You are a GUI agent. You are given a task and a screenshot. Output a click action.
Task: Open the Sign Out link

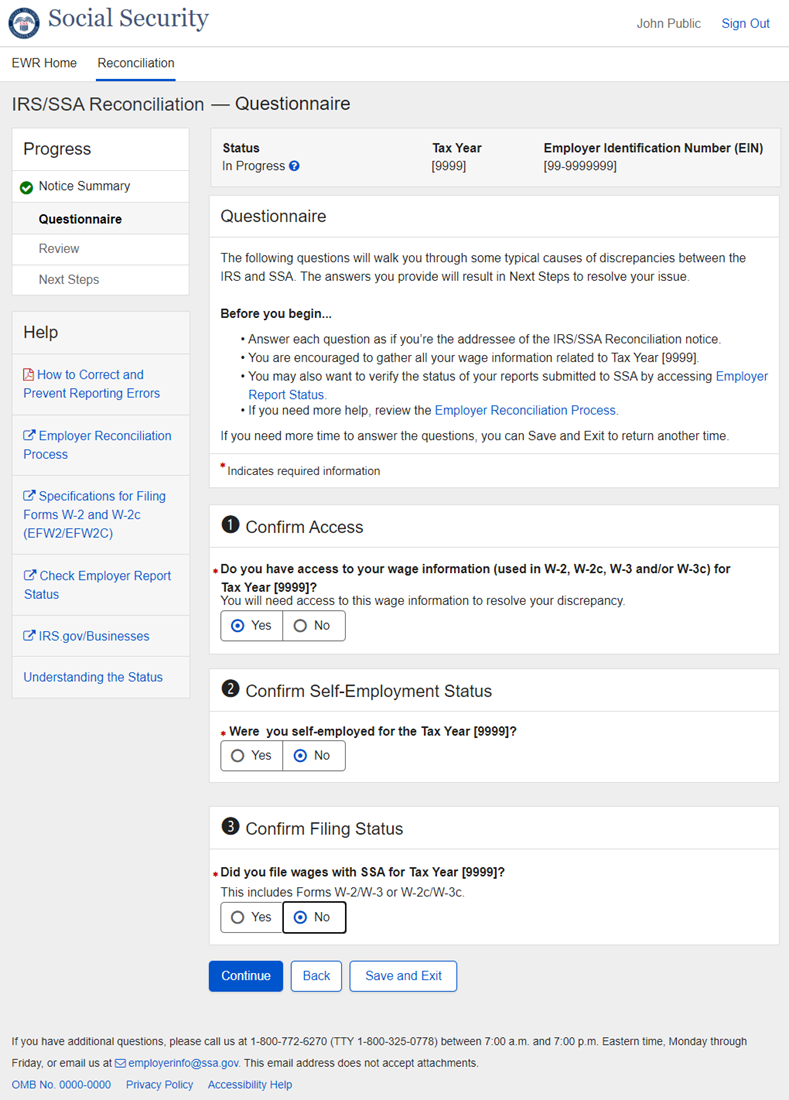(x=745, y=23)
